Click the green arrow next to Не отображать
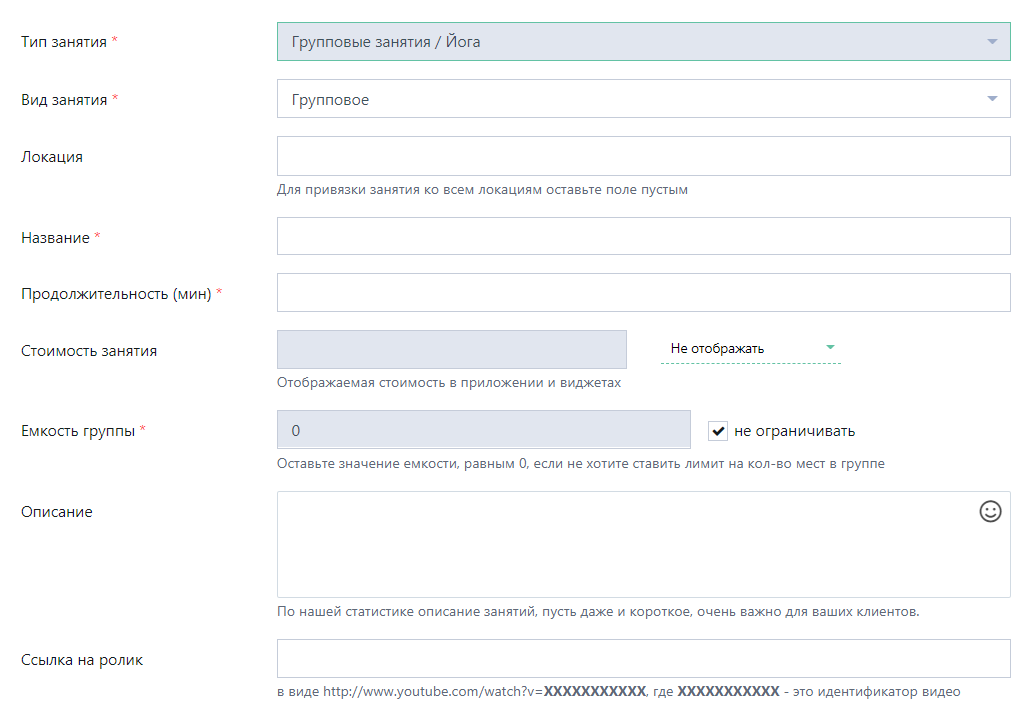 click(830, 347)
